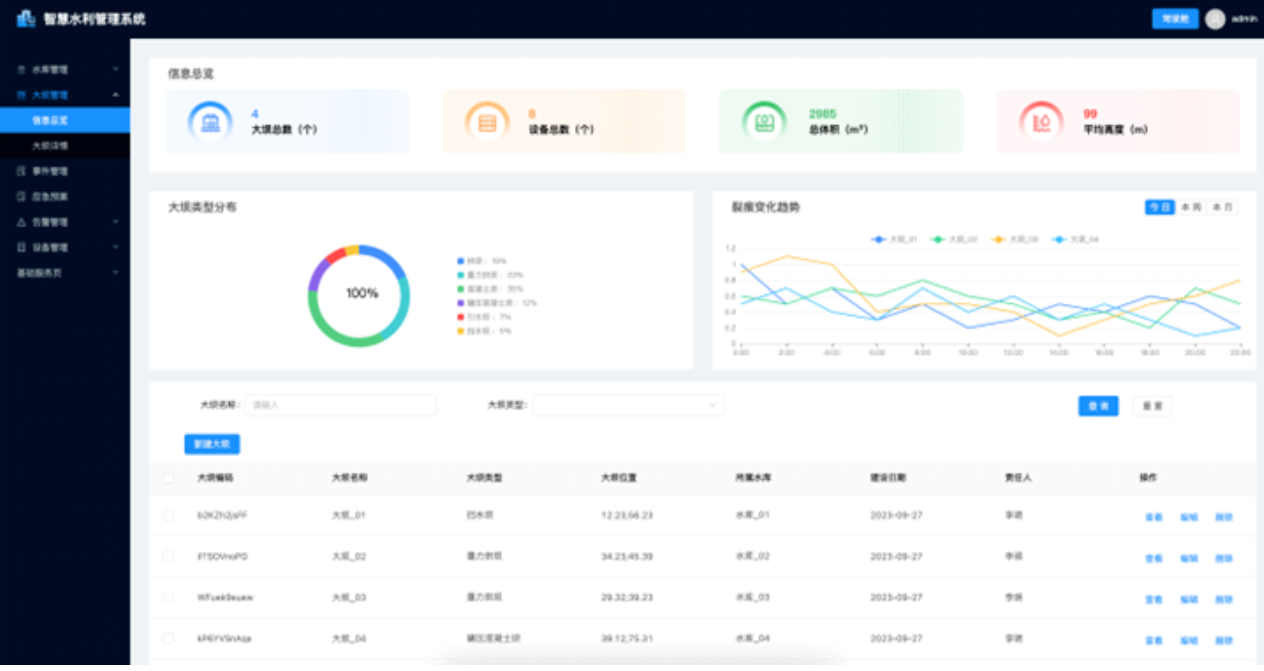
Task: Focus the 大坝名称 search input
Action: pos(340,405)
